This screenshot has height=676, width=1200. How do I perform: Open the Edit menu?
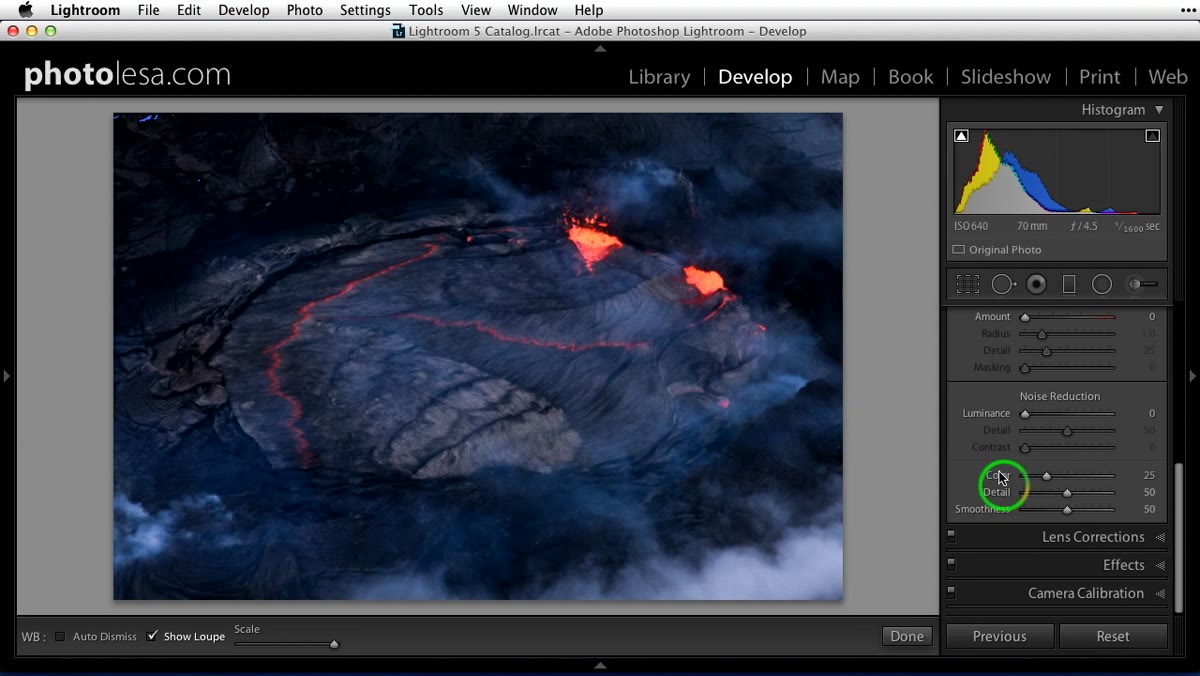[188, 10]
